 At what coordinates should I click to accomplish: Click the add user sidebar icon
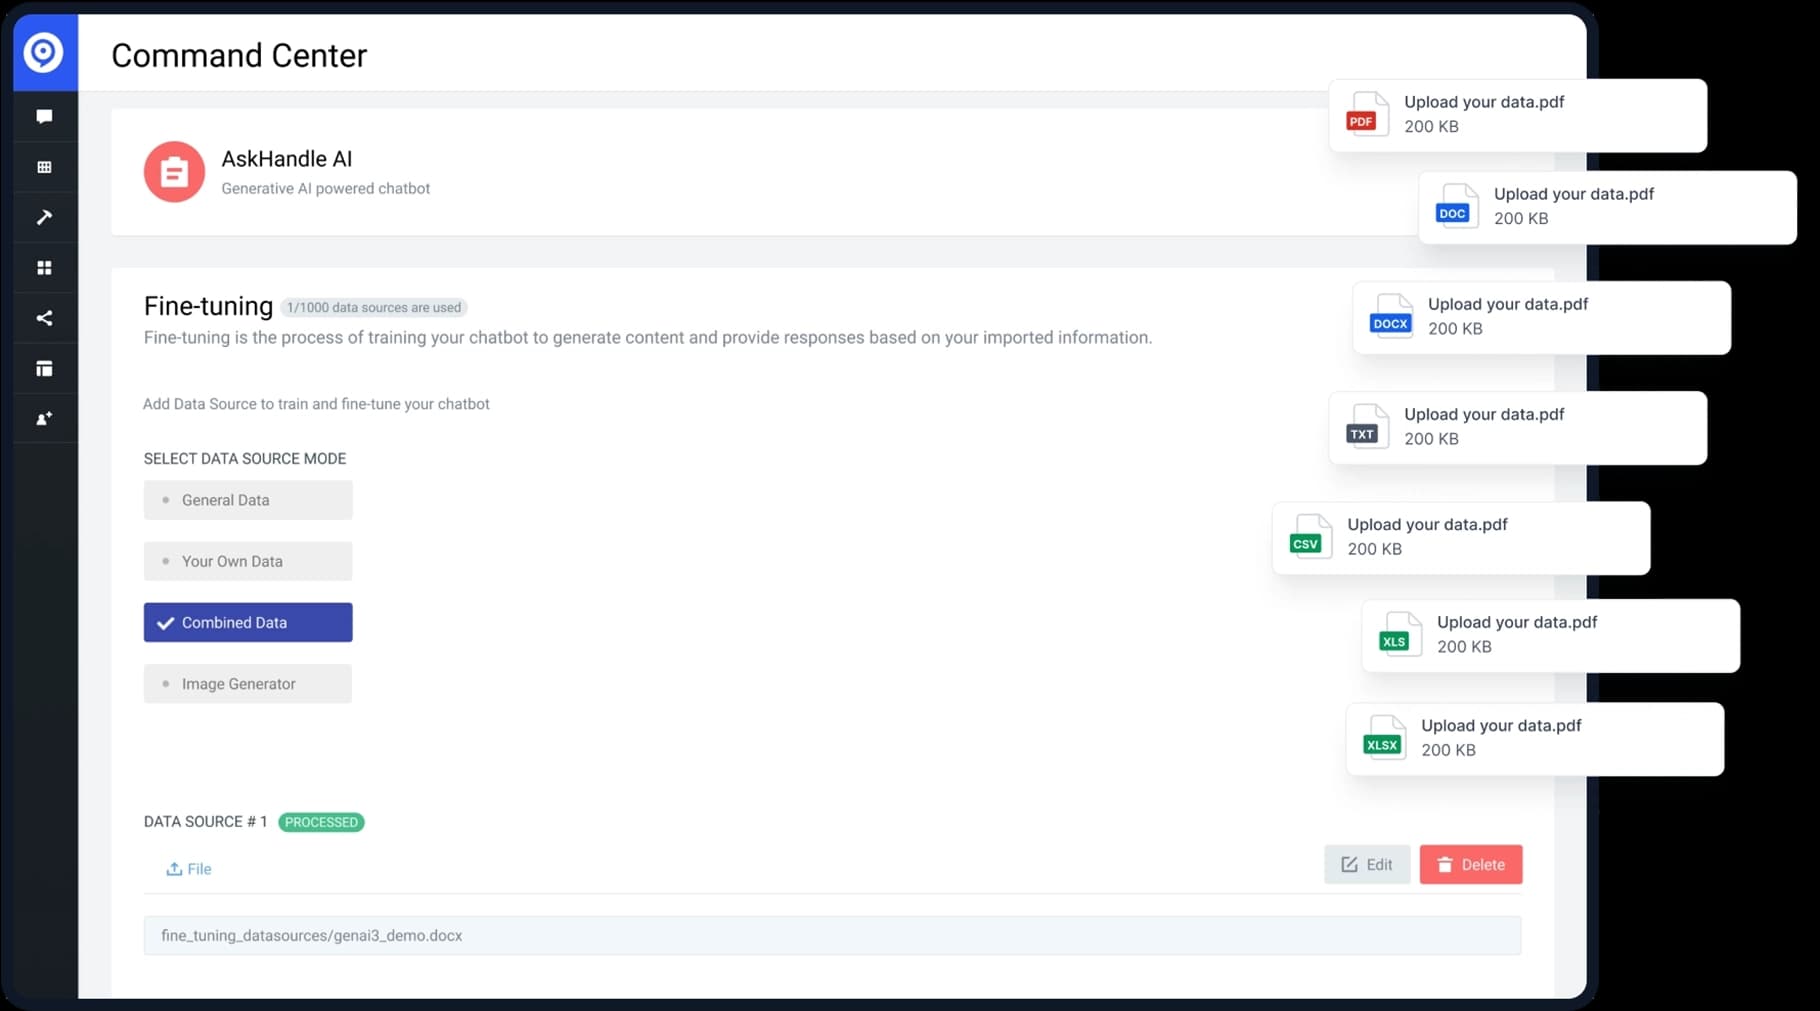click(x=44, y=419)
